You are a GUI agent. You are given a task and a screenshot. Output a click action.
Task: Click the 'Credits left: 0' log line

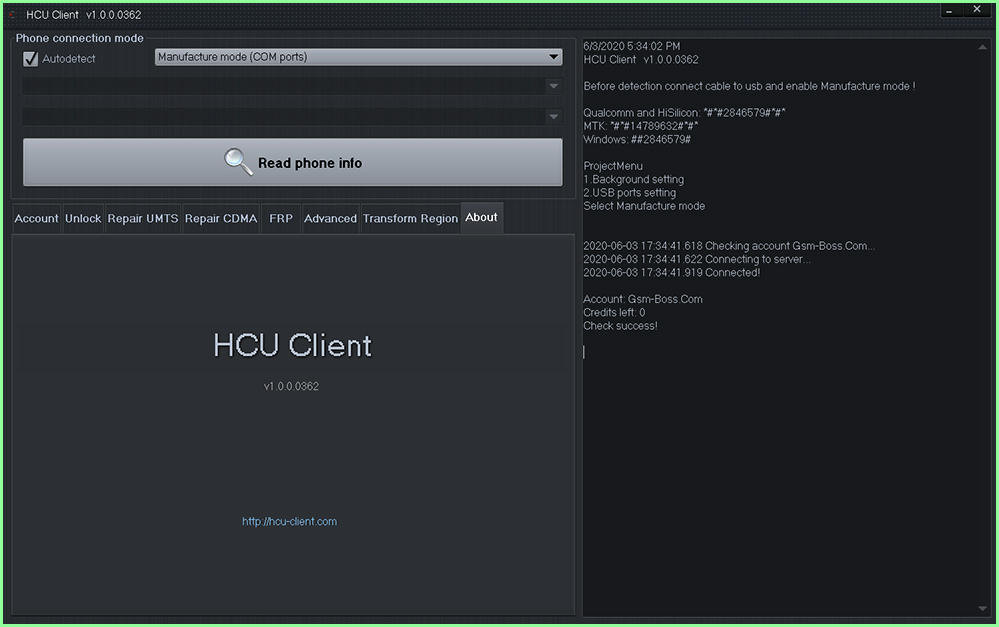click(614, 312)
